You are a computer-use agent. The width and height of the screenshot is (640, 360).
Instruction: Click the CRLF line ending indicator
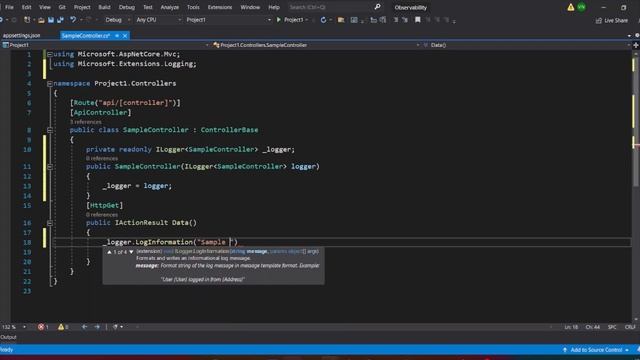tap(631, 327)
